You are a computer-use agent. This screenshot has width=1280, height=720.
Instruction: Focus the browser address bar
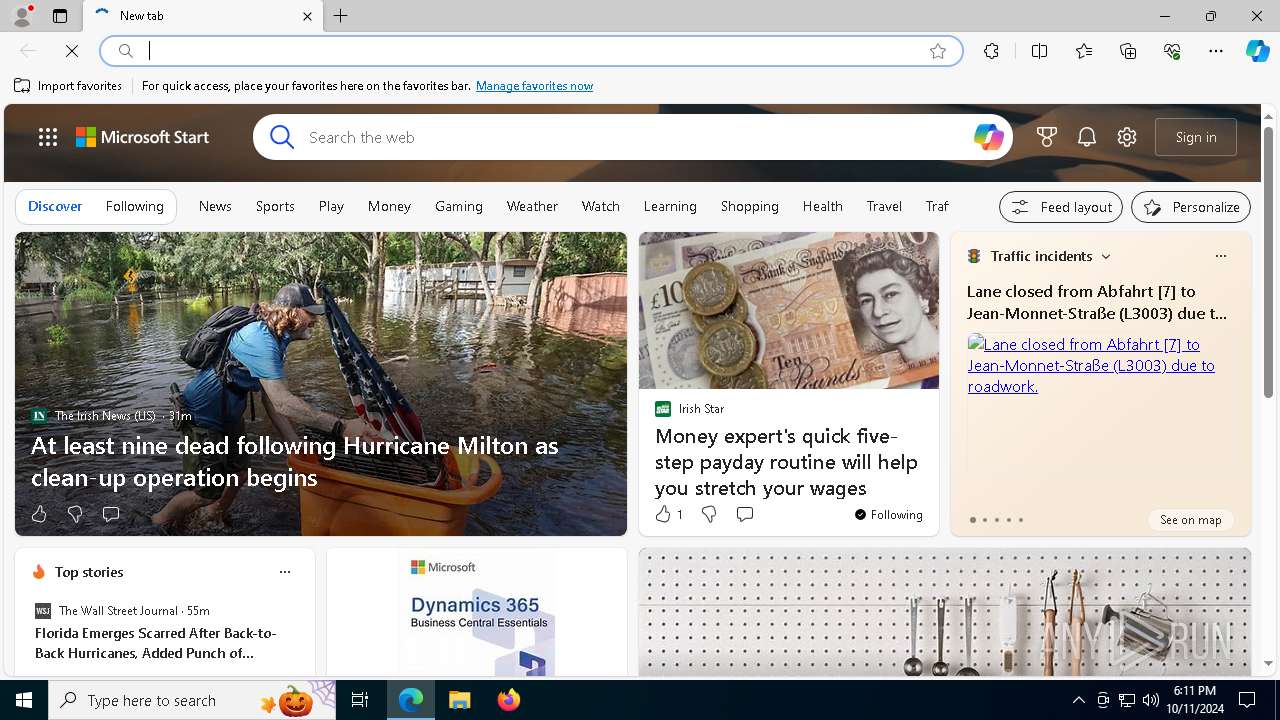coord(531,51)
